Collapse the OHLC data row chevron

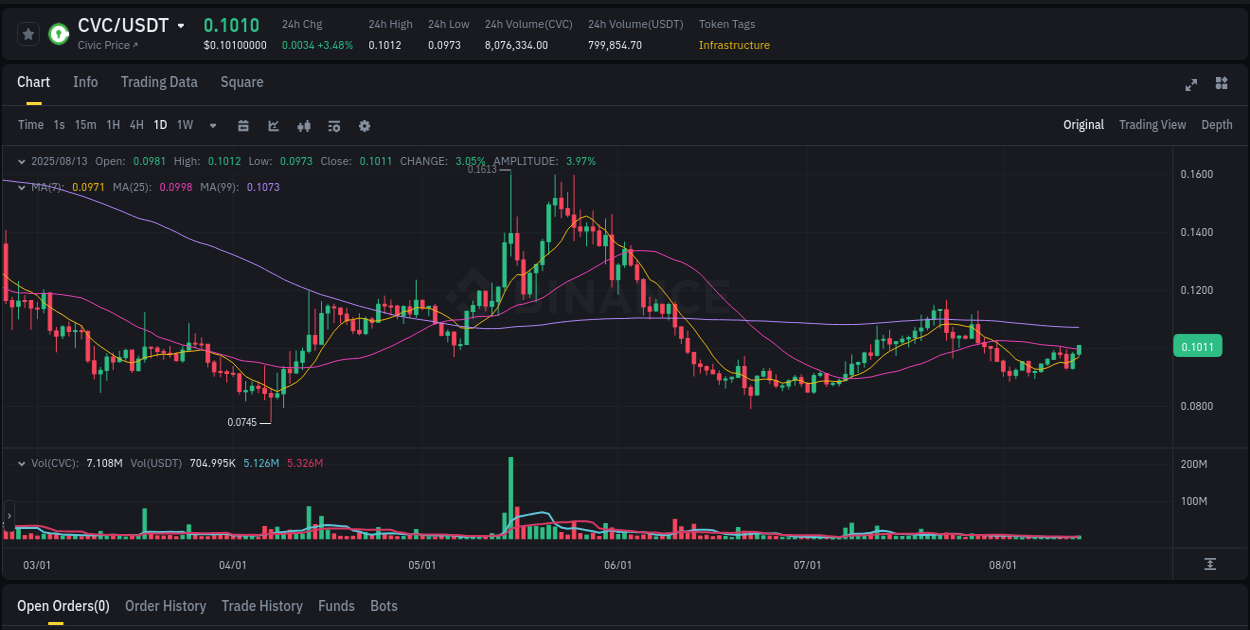(22, 160)
